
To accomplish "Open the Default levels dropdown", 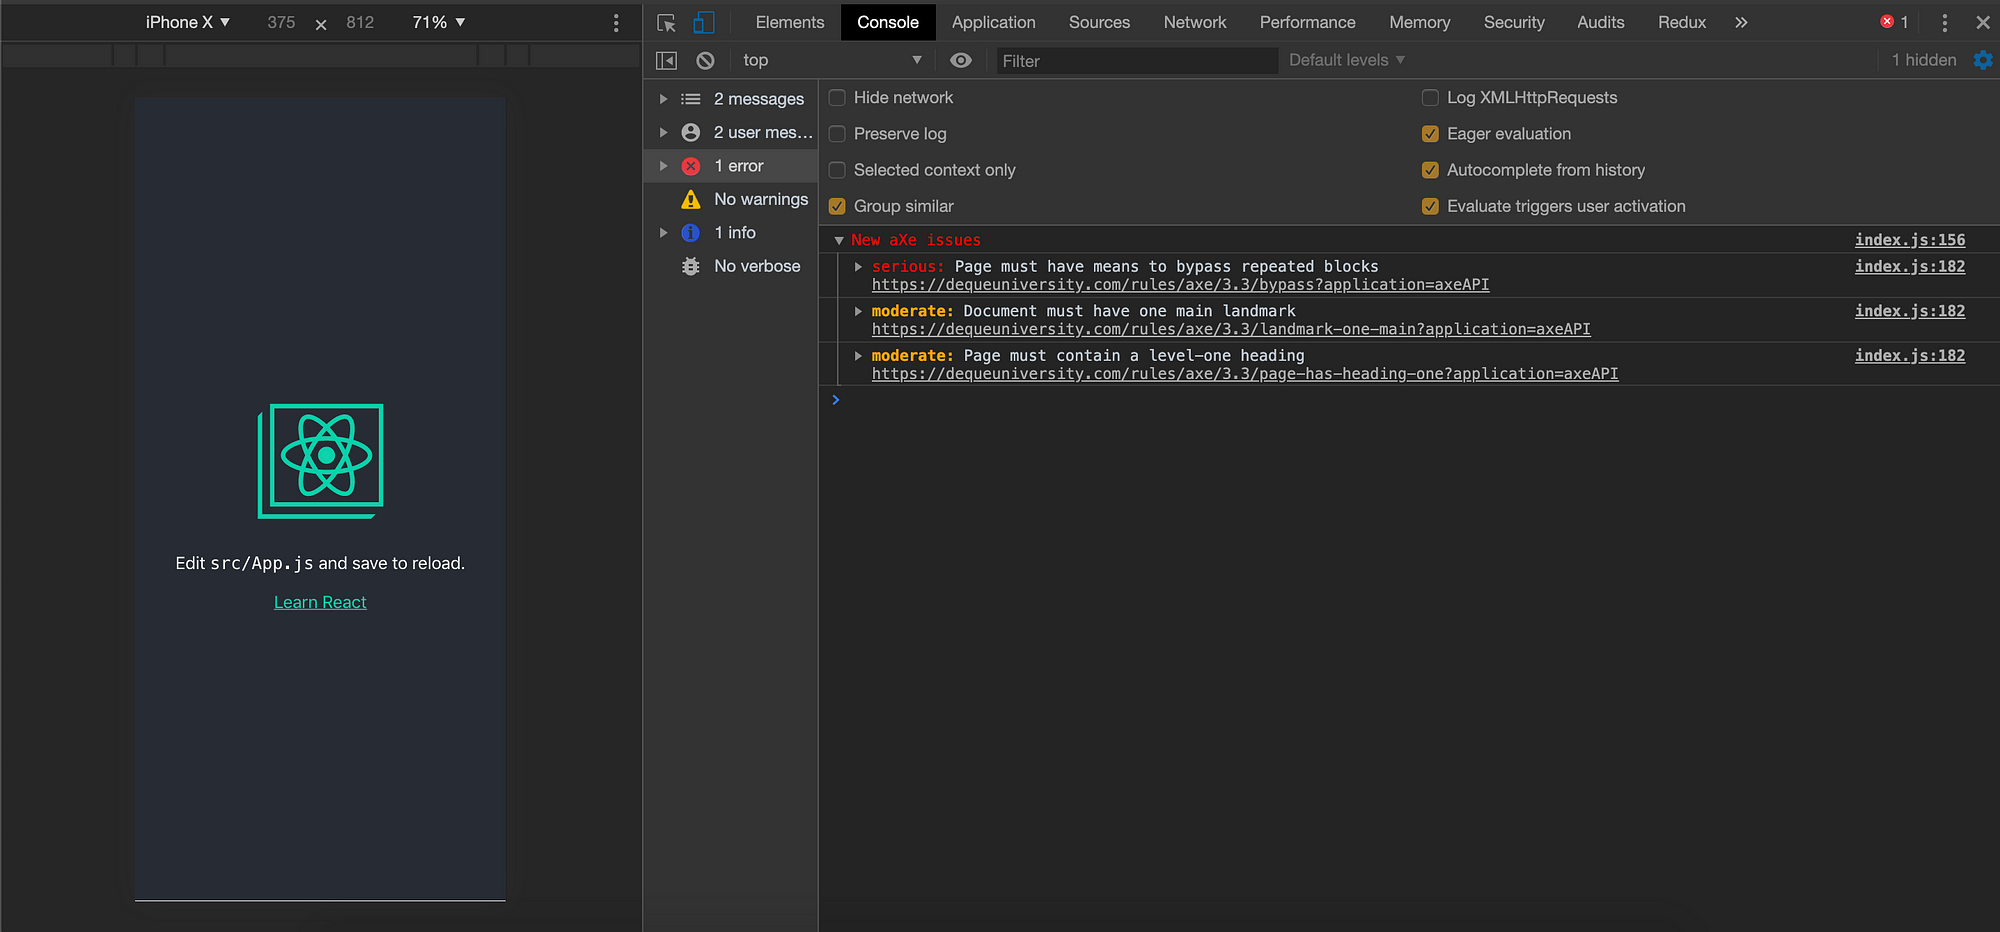I will click(x=1347, y=60).
